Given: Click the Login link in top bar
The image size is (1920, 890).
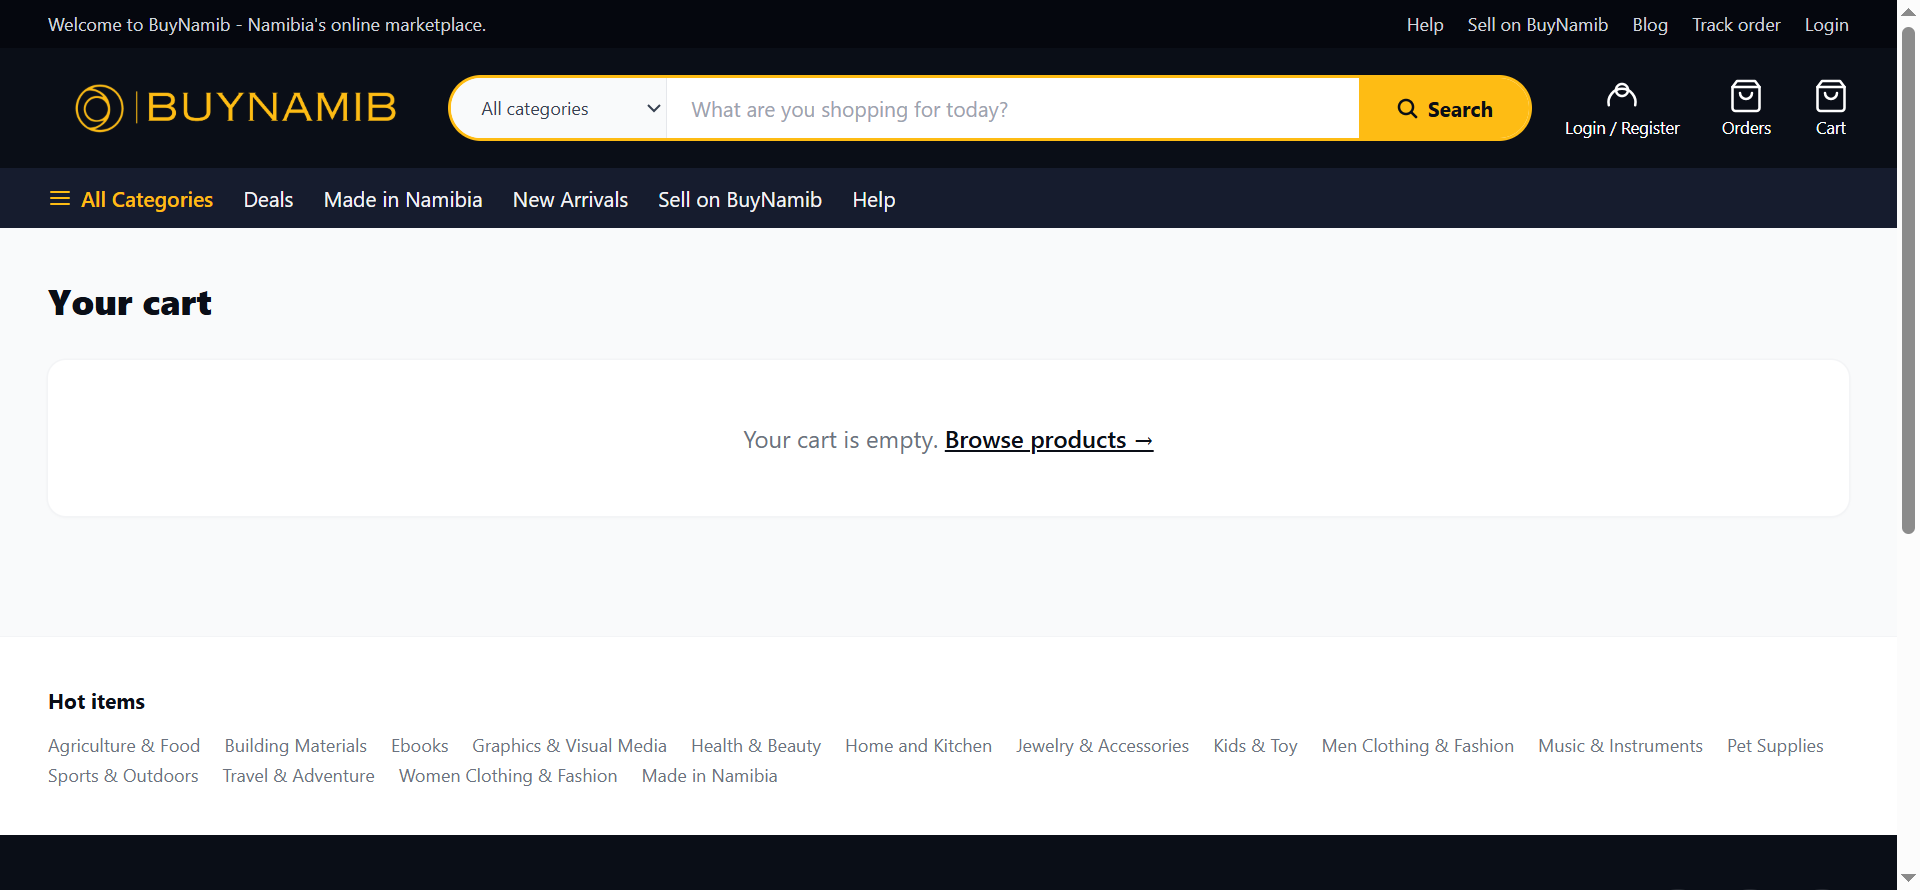Looking at the screenshot, I should 1826,25.
